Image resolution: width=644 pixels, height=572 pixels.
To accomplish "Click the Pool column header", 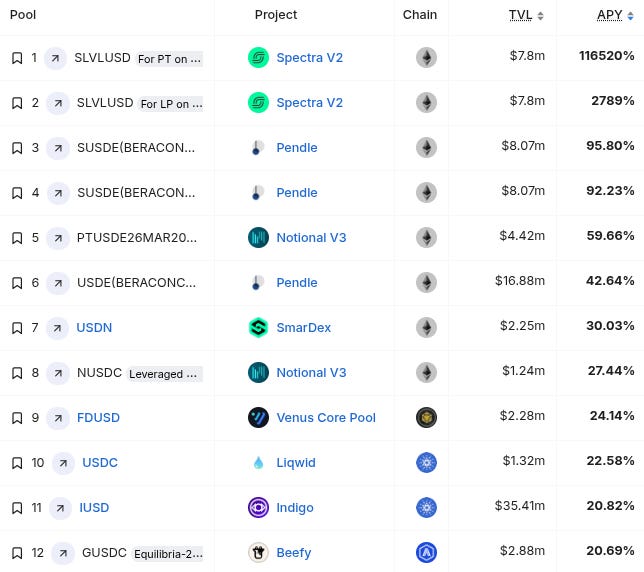I will click(x=23, y=15).
